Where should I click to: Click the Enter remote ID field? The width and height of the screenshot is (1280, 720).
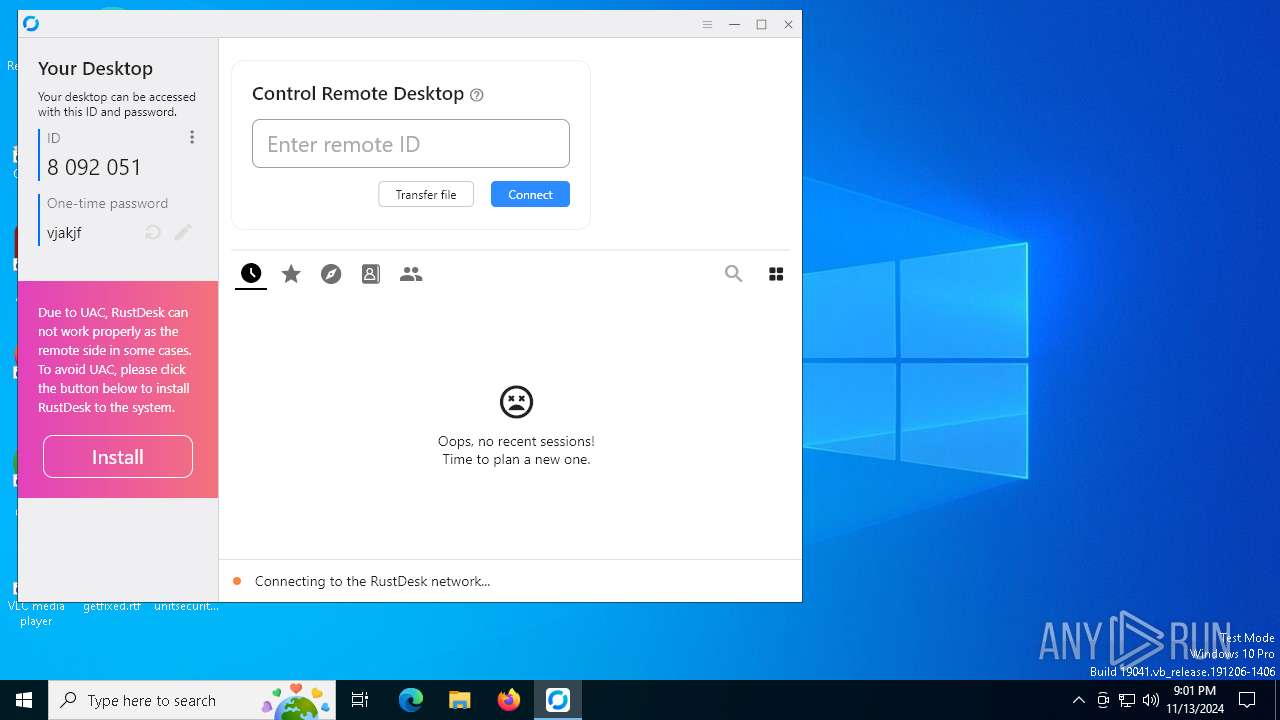pyautogui.click(x=411, y=144)
